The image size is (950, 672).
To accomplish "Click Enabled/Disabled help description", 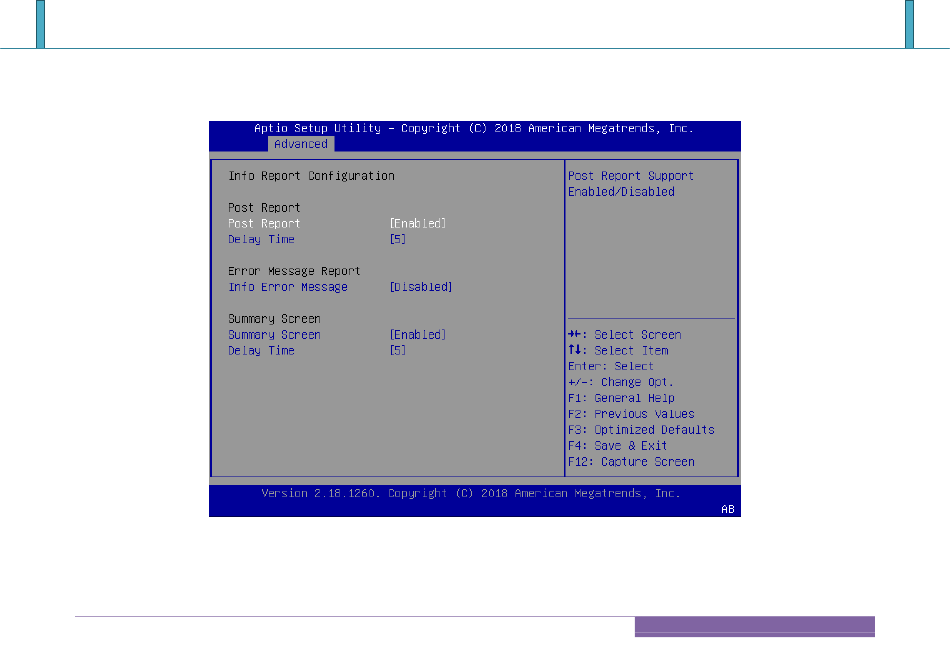I will click(621, 192).
